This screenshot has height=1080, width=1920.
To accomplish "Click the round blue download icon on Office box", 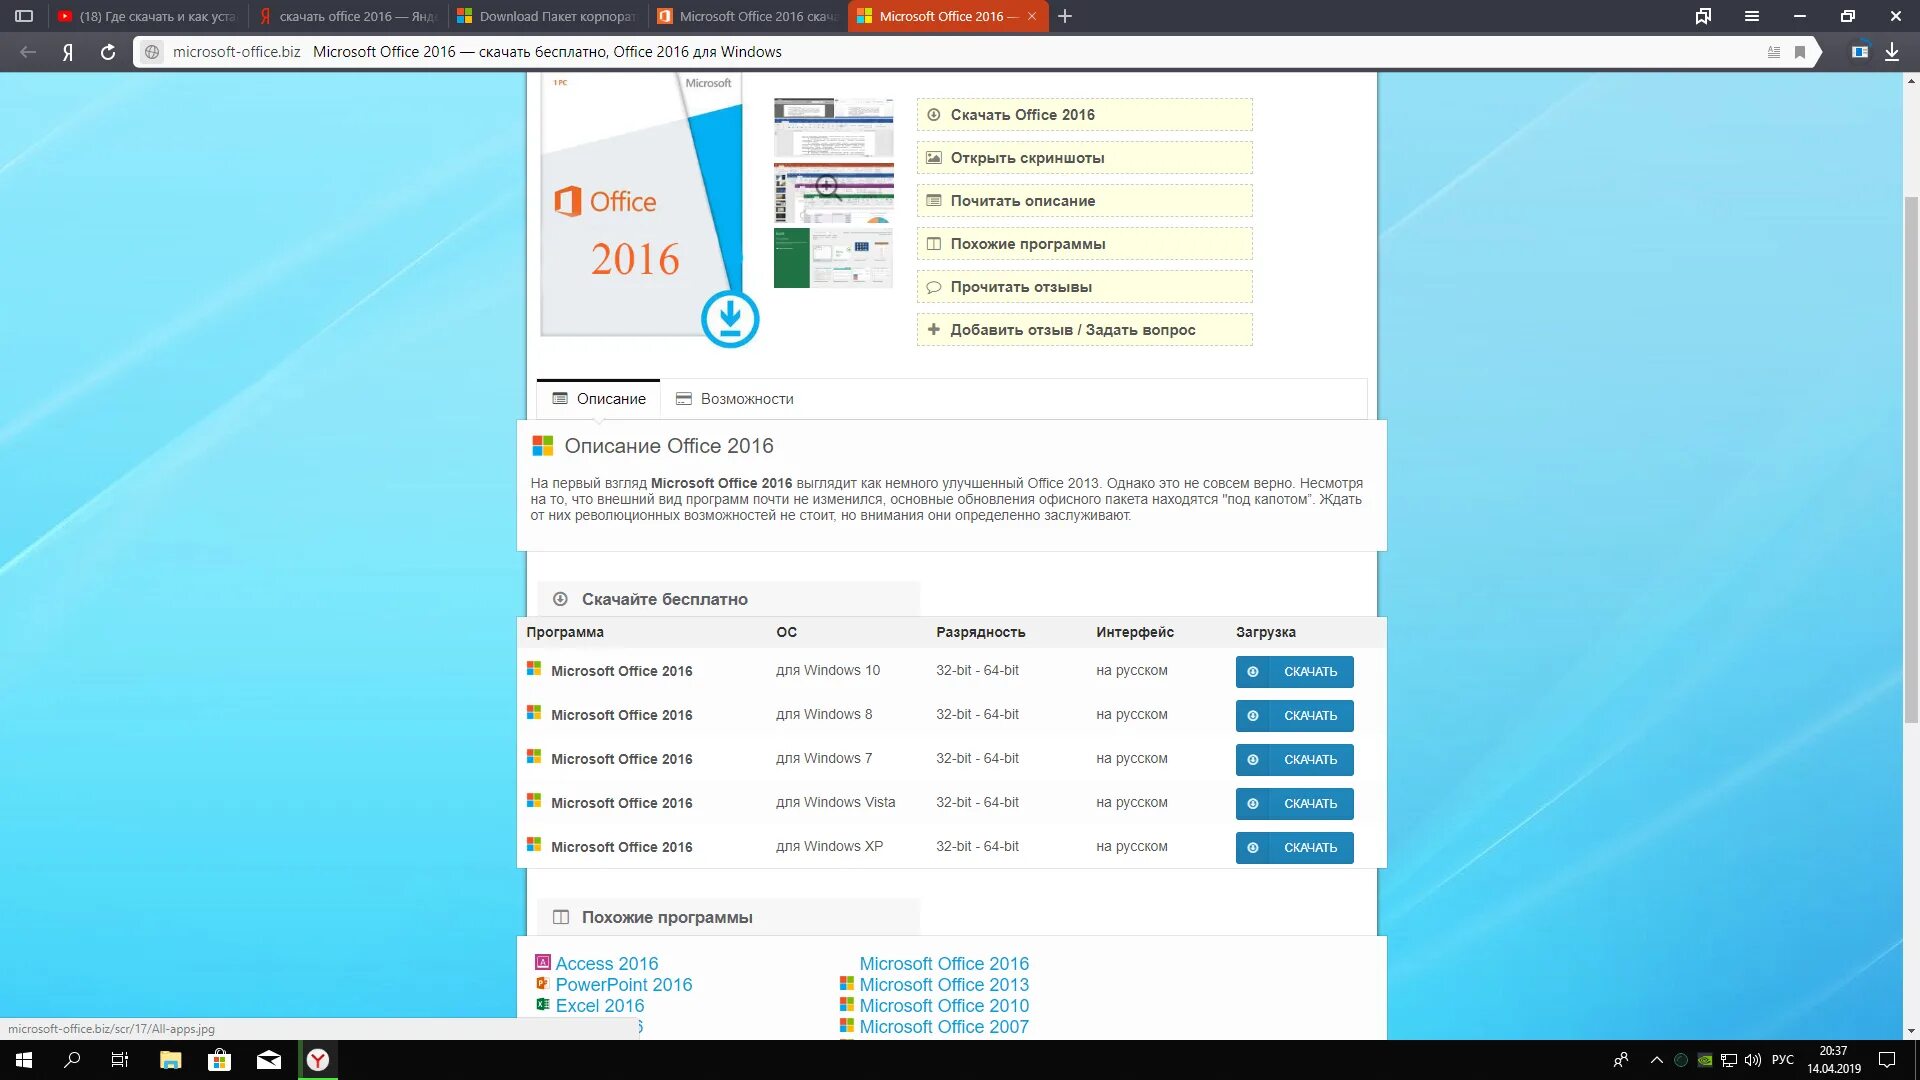I will (730, 319).
